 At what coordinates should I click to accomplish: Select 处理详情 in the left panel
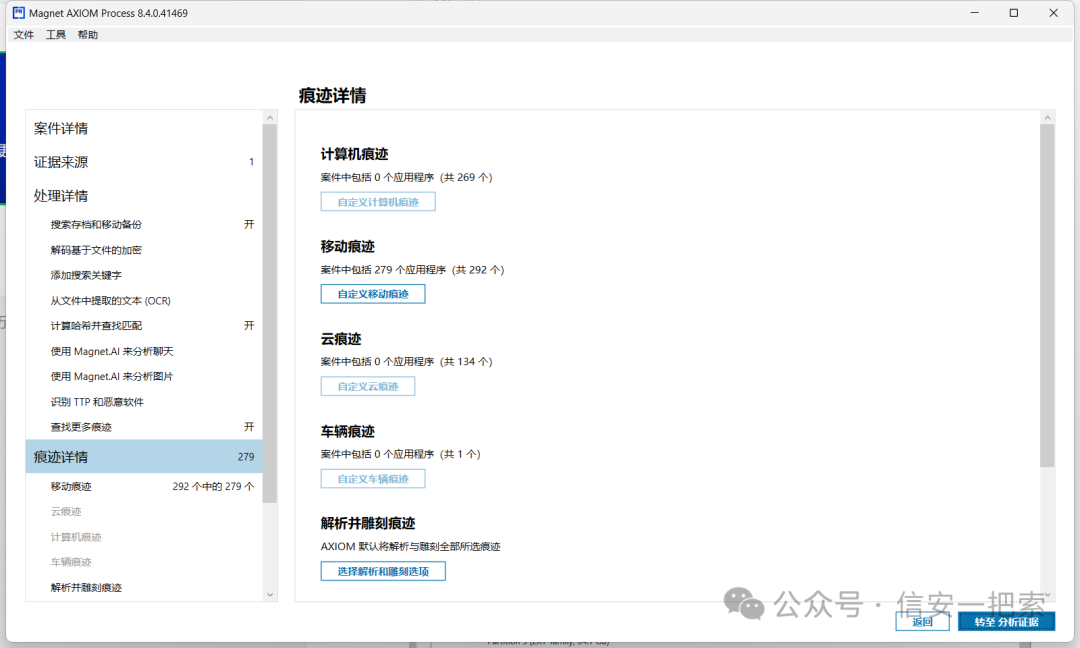click(144, 196)
